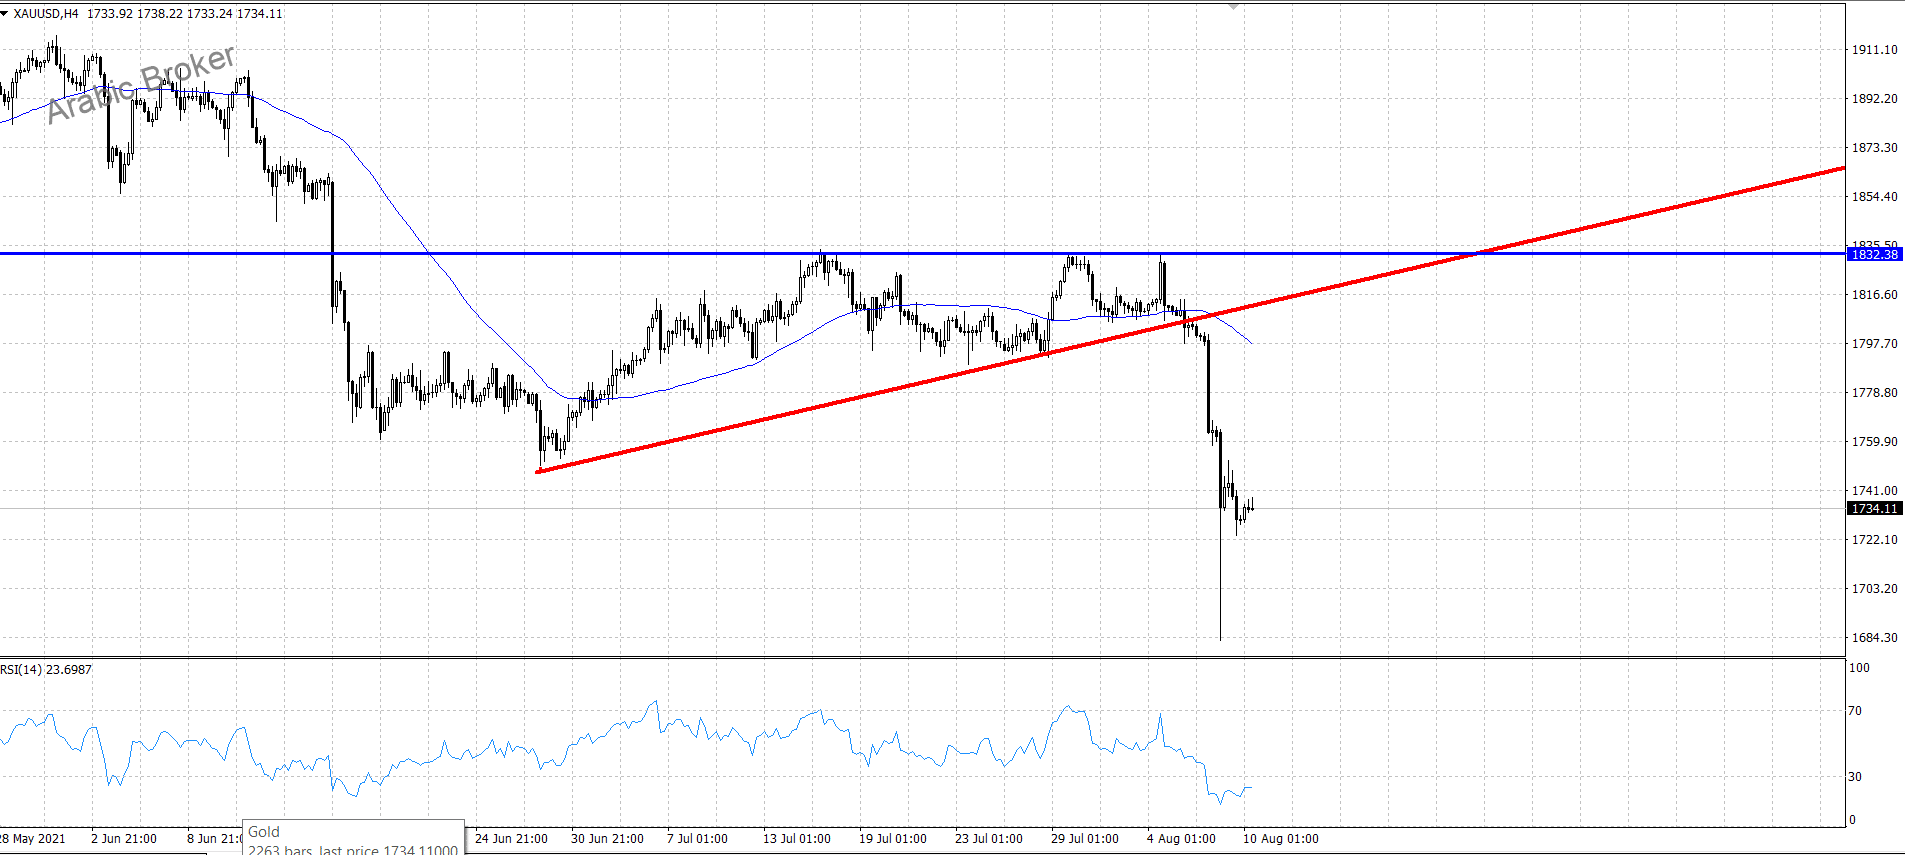Click the 10 Aug 01:00 time label
Screen dimensions: 1905x855
click(x=1280, y=839)
